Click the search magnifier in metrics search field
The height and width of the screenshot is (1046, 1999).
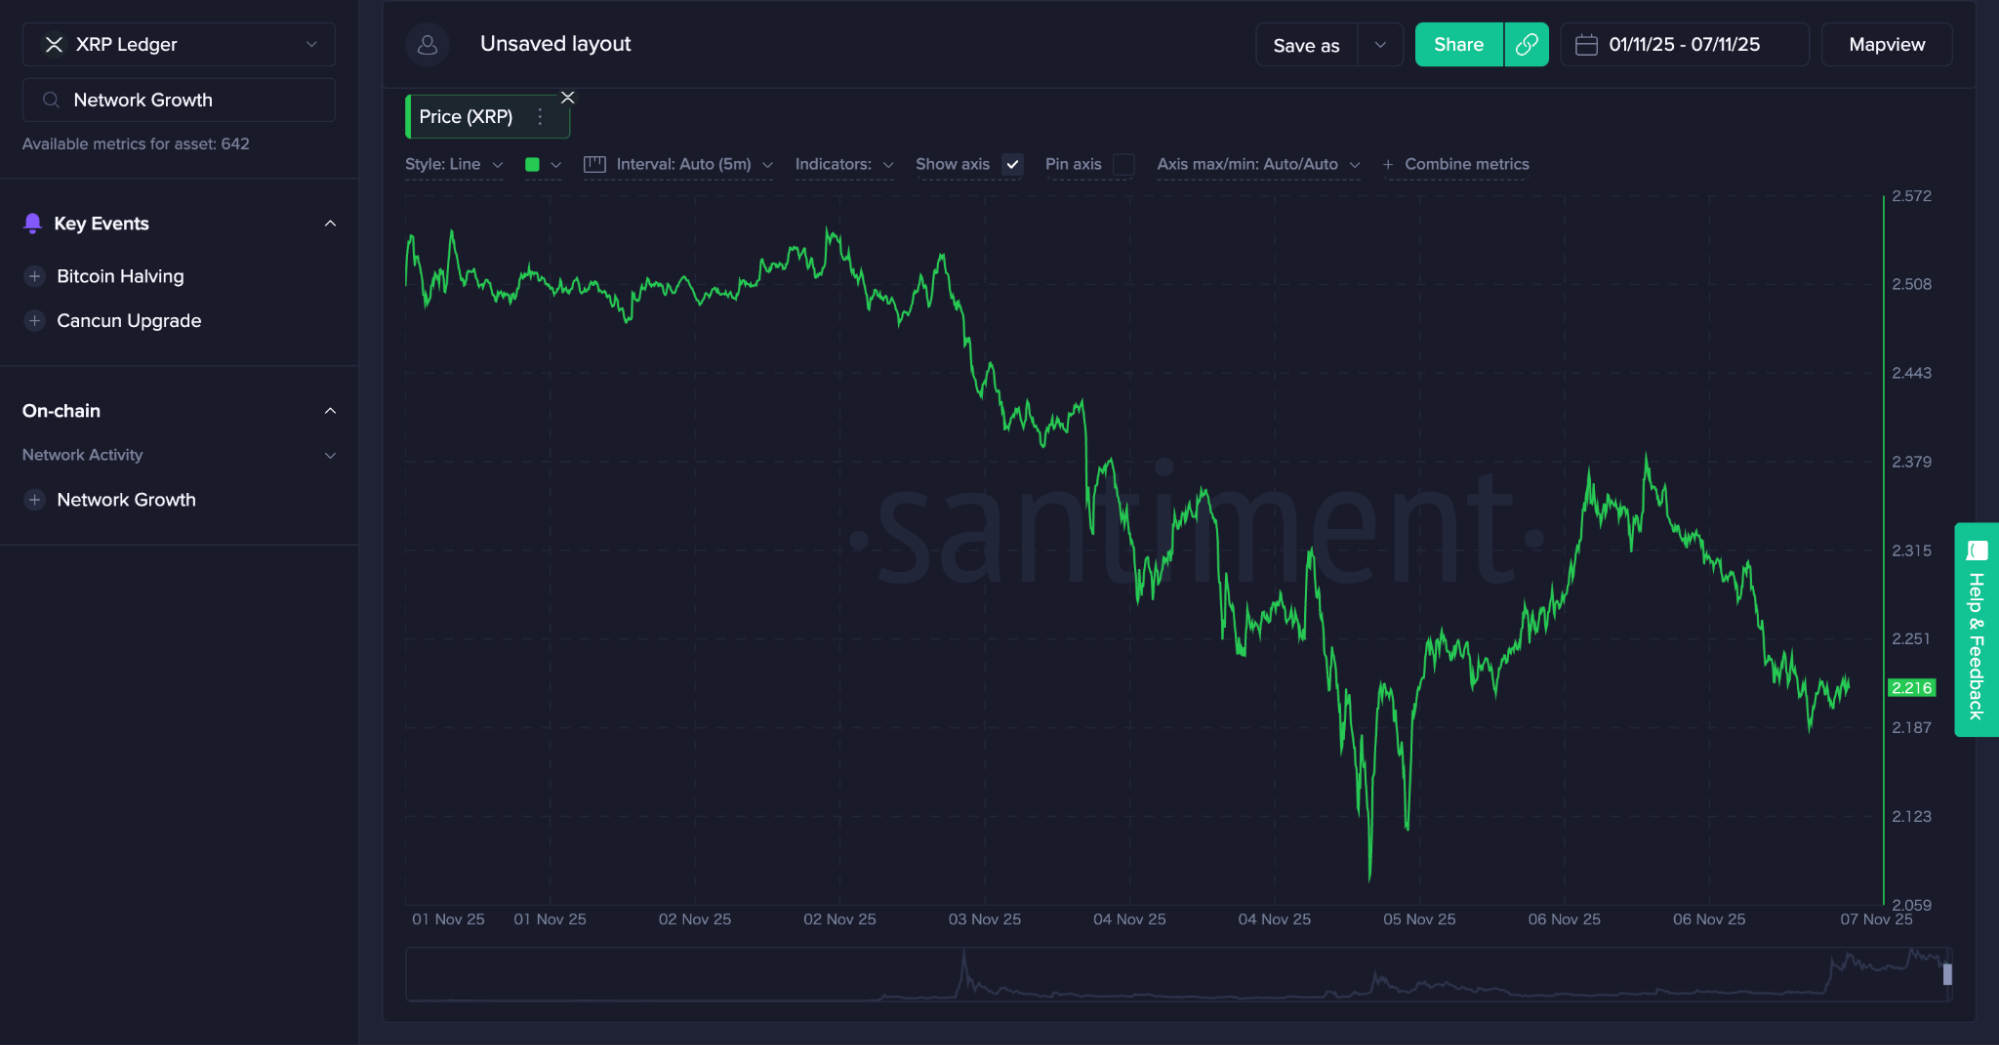tap(50, 99)
